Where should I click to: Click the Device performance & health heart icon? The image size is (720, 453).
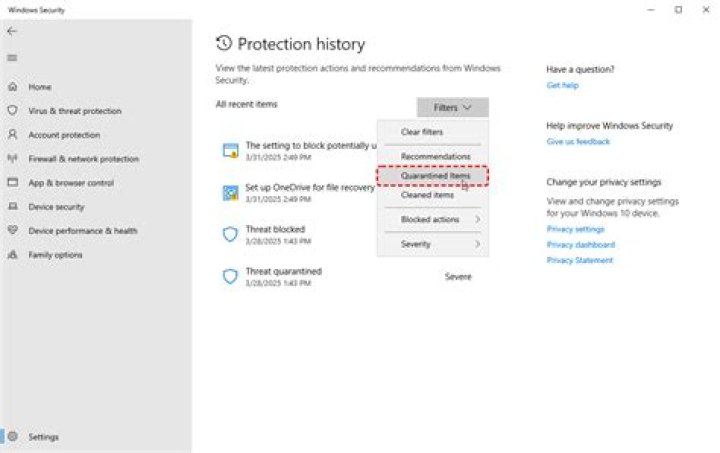point(13,230)
